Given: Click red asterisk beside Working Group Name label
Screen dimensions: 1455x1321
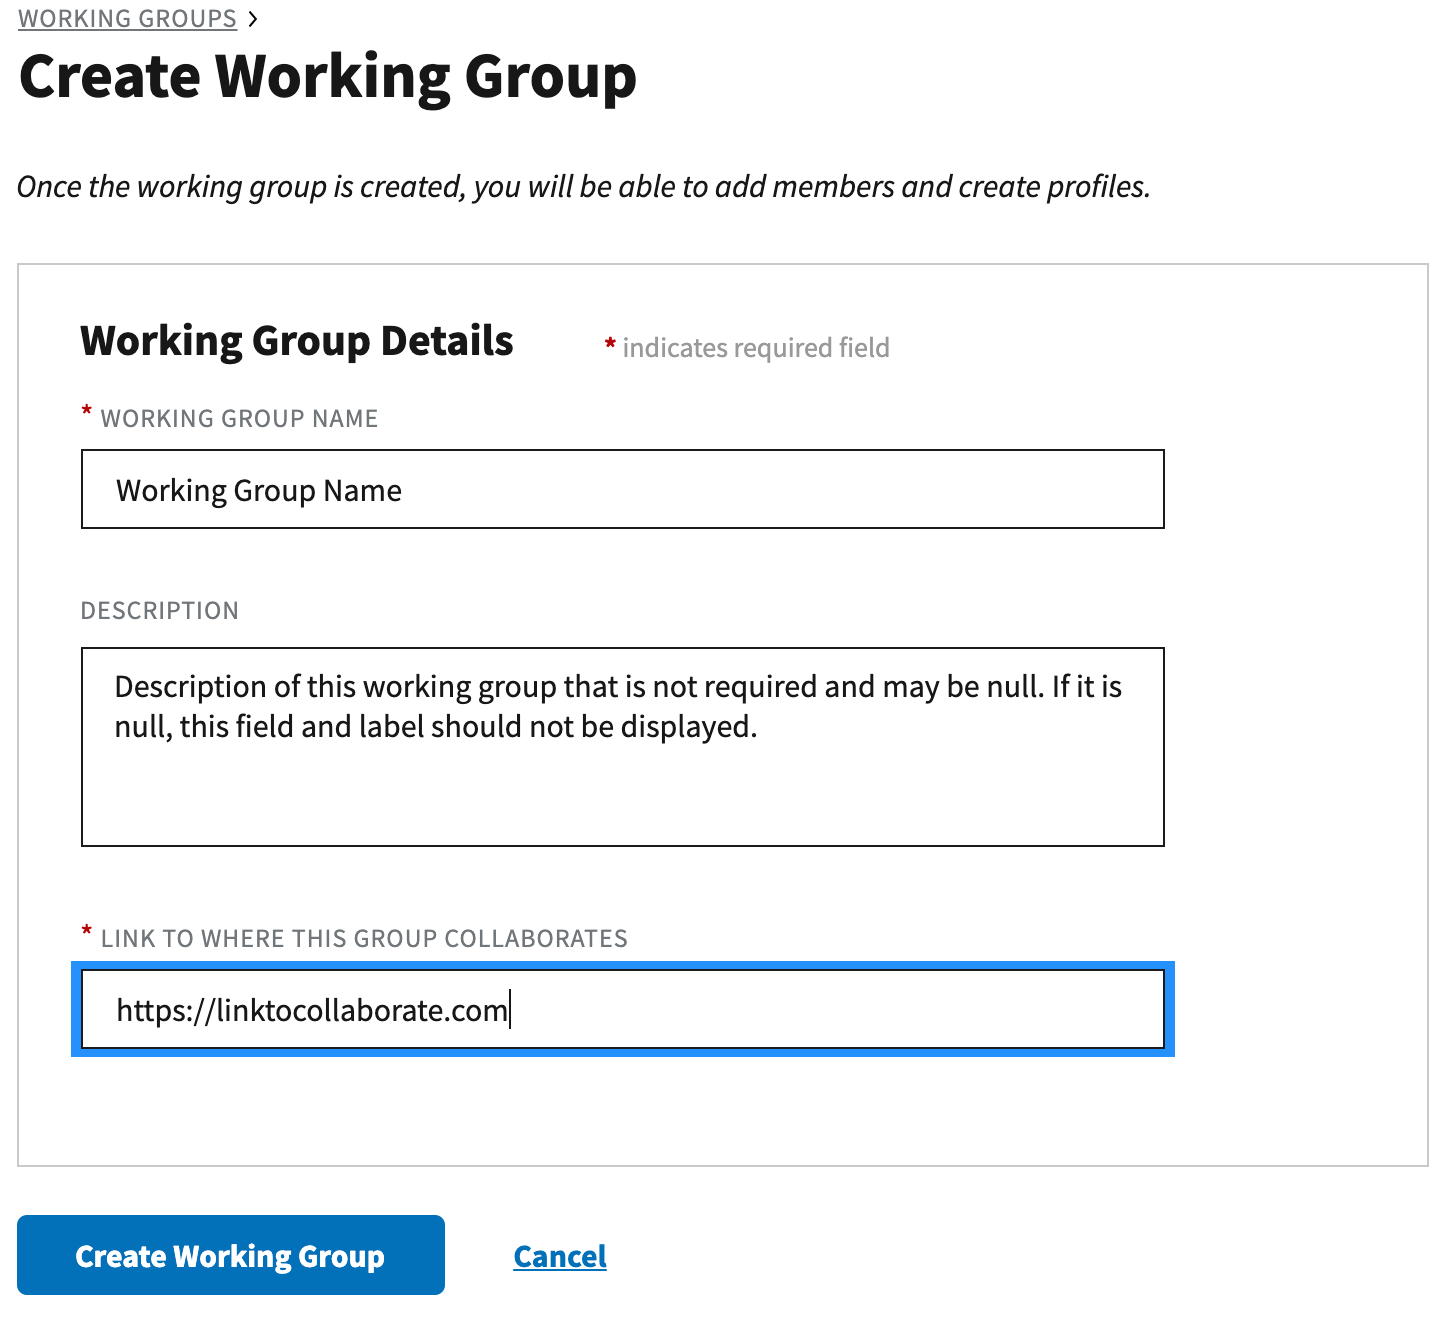Looking at the screenshot, I should [x=87, y=411].
